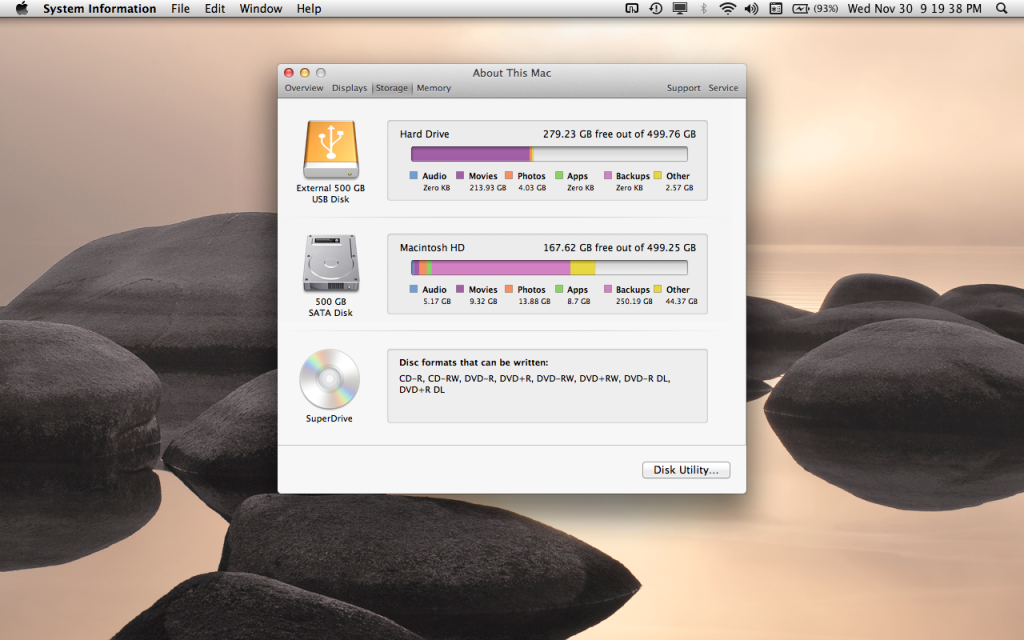Image resolution: width=1024 pixels, height=640 pixels.
Task: Close the About This Mac window
Action: (289, 72)
